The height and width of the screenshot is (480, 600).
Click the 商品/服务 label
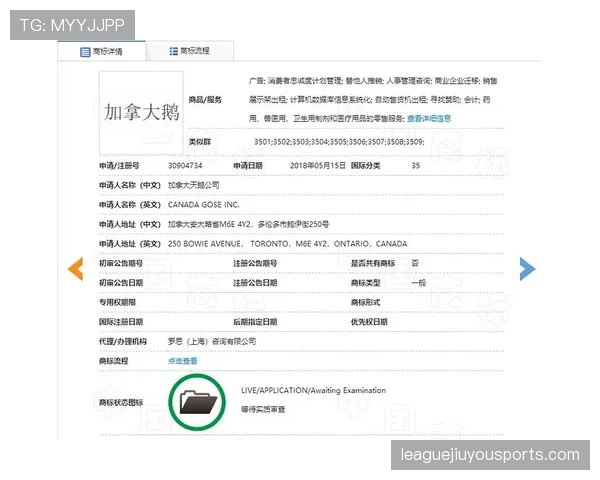click(x=205, y=100)
